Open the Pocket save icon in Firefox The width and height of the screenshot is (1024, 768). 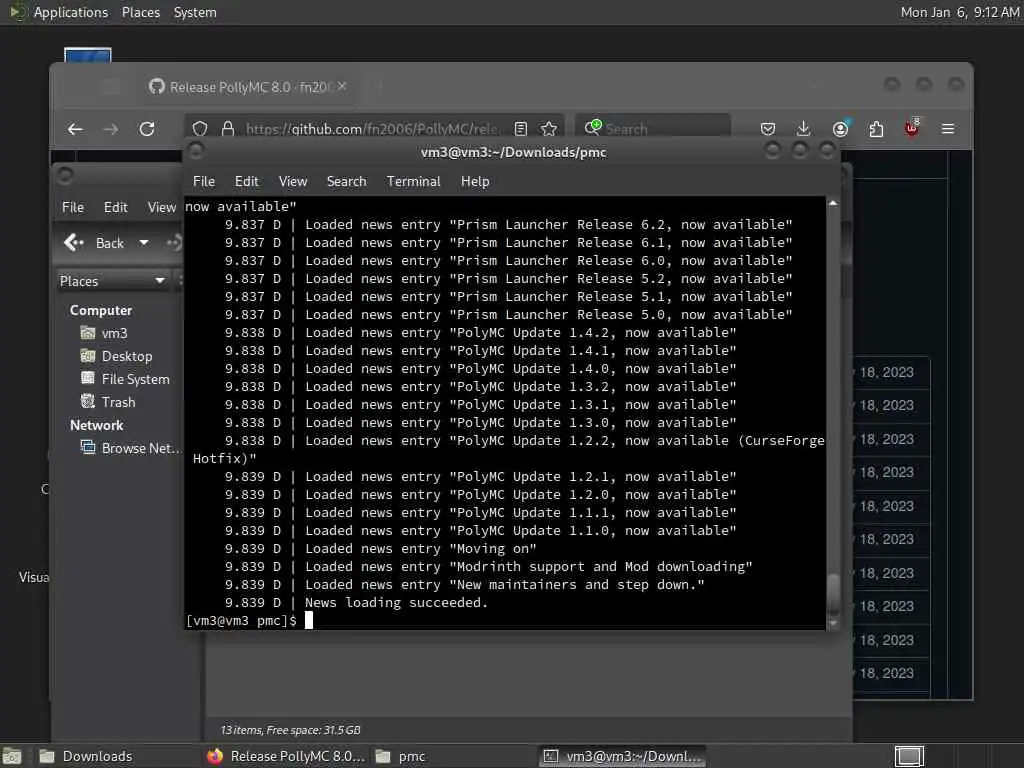coord(768,129)
